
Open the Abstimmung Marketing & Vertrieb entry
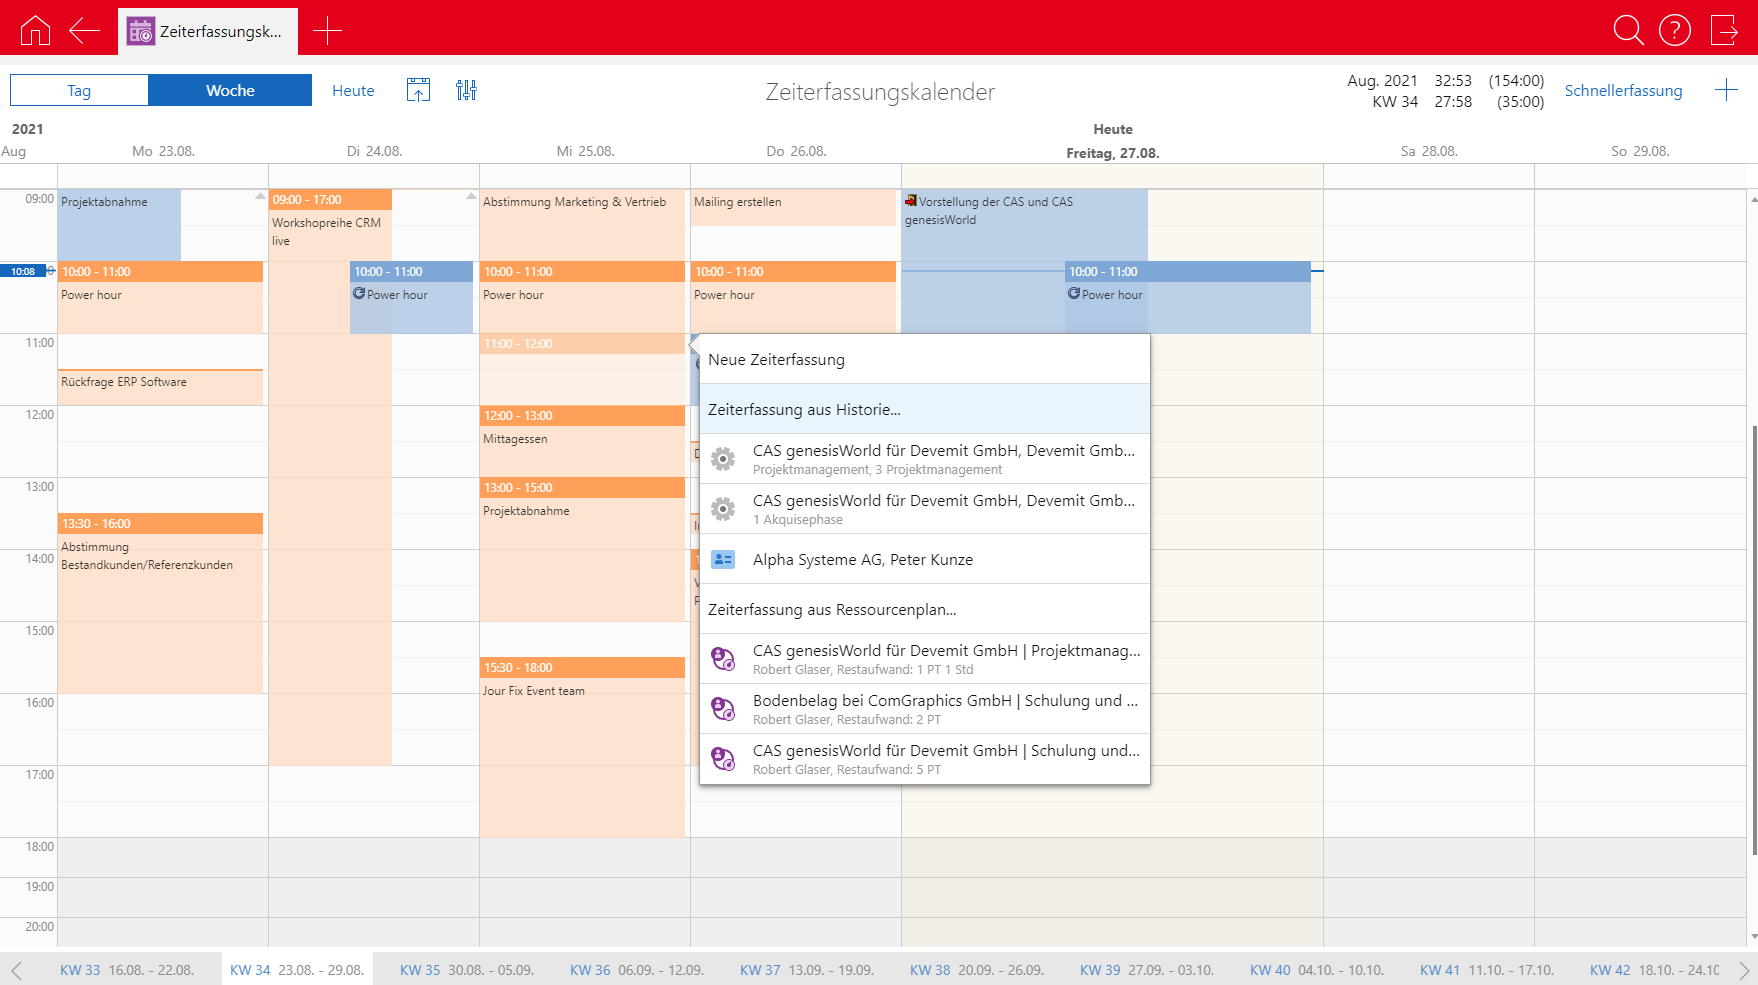click(582, 225)
